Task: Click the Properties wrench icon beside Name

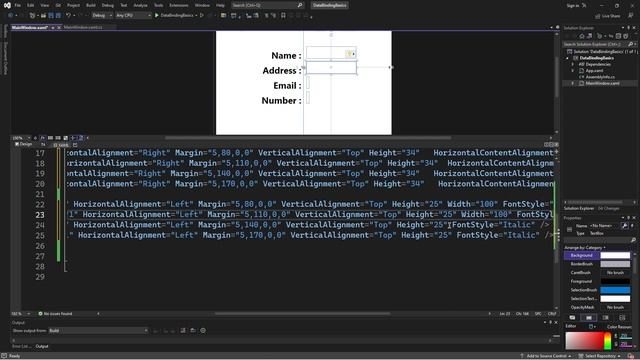Action: [x=624, y=226]
